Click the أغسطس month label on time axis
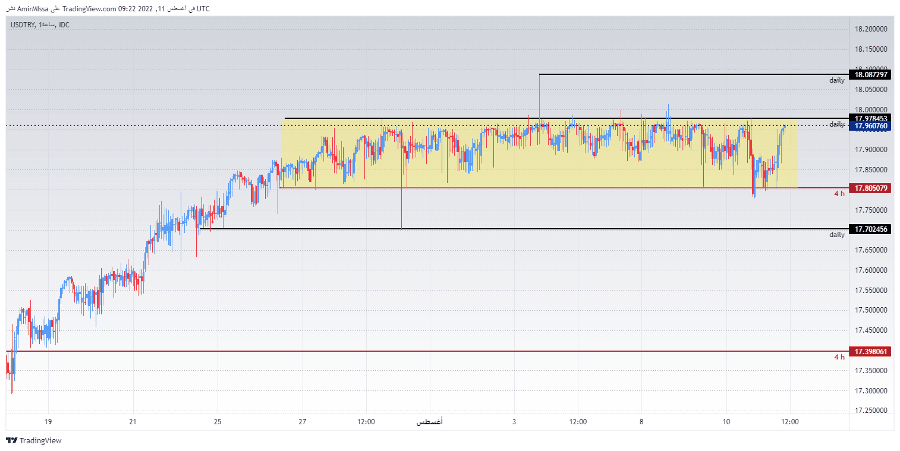900x451 pixels. [429, 422]
